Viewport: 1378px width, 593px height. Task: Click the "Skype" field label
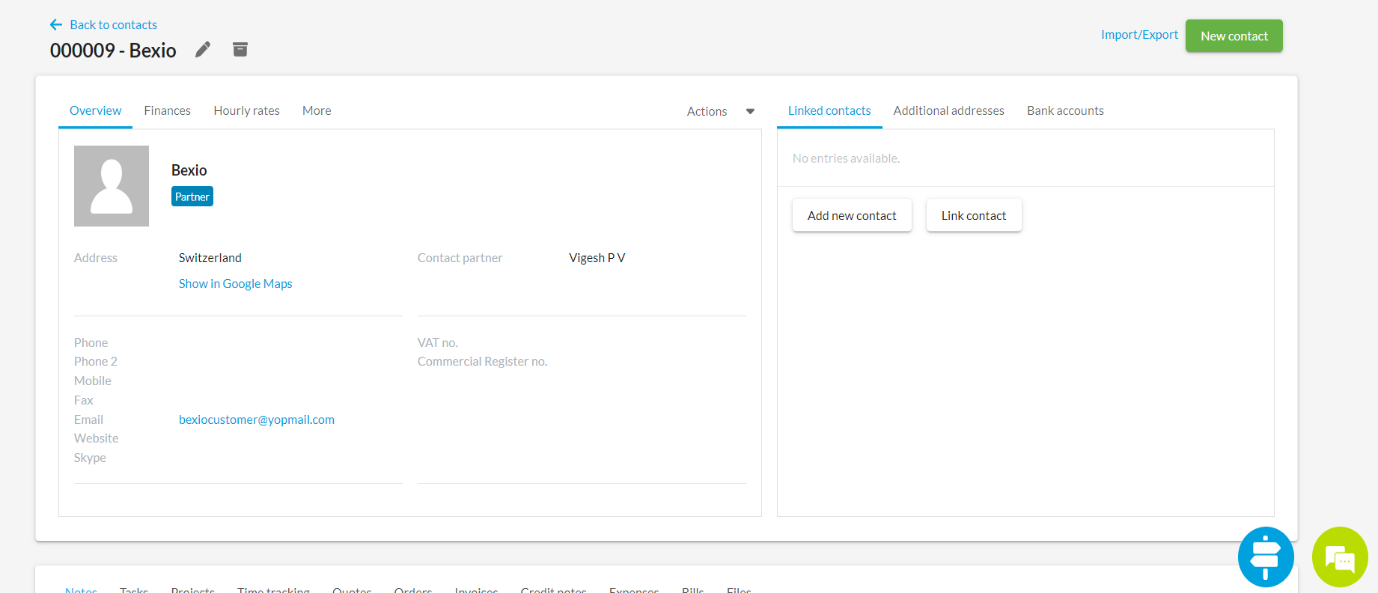(90, 458)
